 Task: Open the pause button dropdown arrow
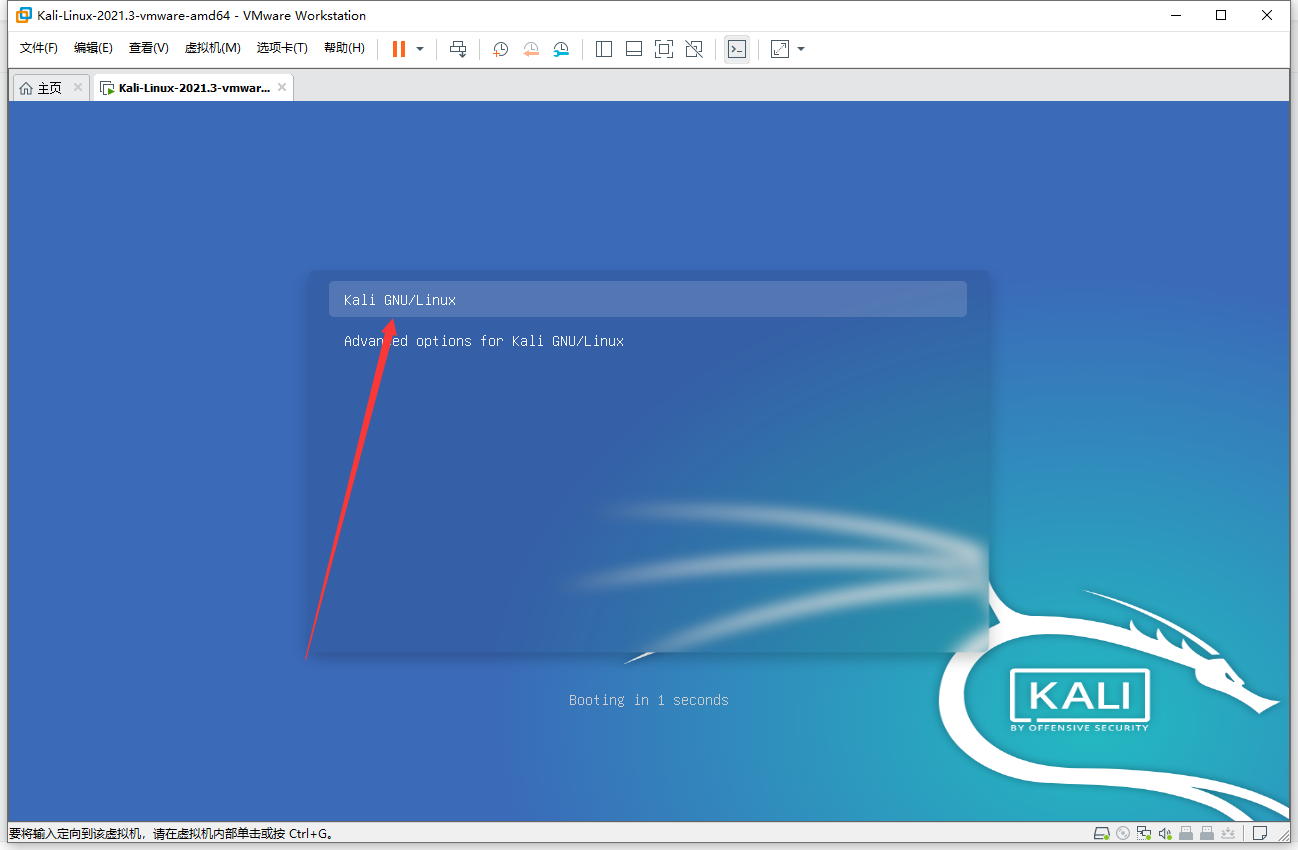419,48
